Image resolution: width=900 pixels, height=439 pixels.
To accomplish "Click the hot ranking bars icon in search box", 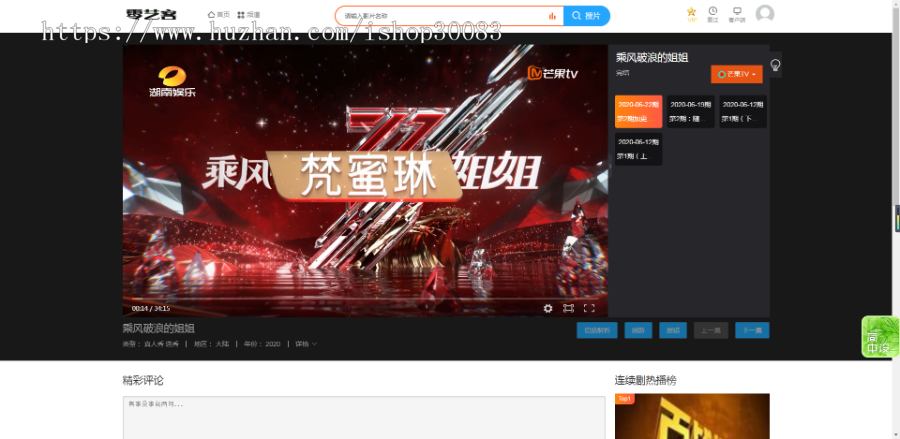I will pos(552,16).
